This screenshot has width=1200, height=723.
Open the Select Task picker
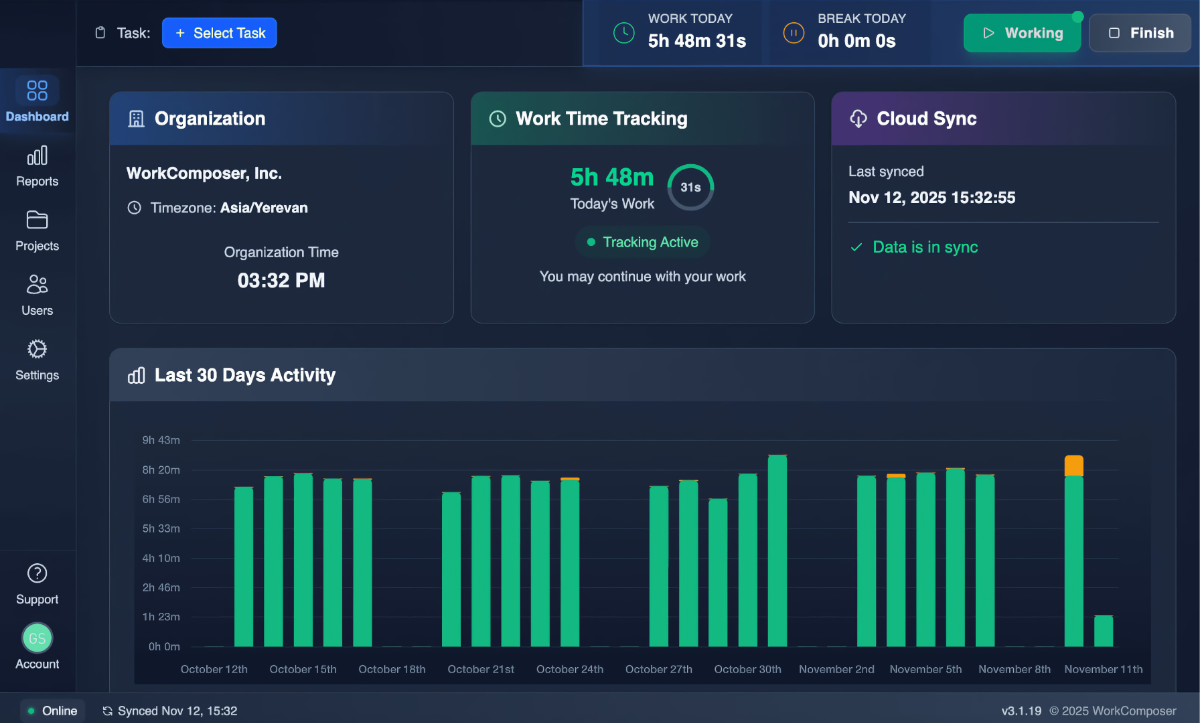pos(219,32)
